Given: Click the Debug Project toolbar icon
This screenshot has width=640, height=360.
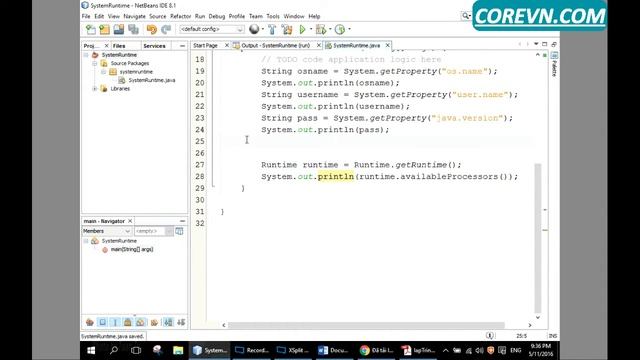Looking at the screenshot, I should click(321, 29).
